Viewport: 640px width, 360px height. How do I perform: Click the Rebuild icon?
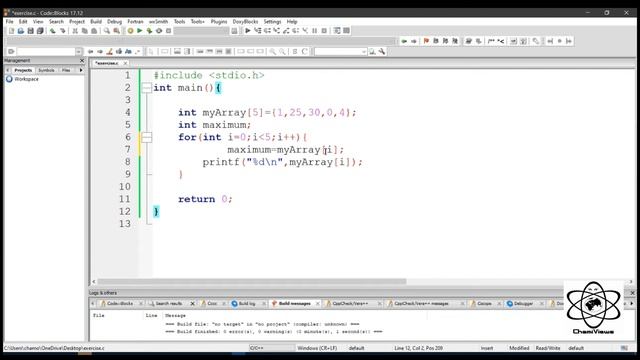click(x=159, y=31)
